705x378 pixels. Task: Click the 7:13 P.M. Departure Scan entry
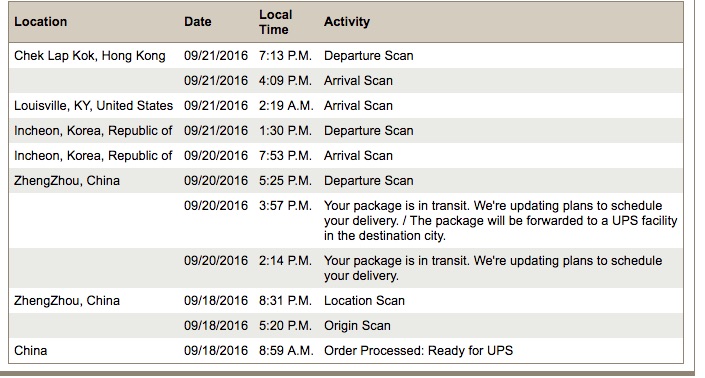(x=368, y=56)
